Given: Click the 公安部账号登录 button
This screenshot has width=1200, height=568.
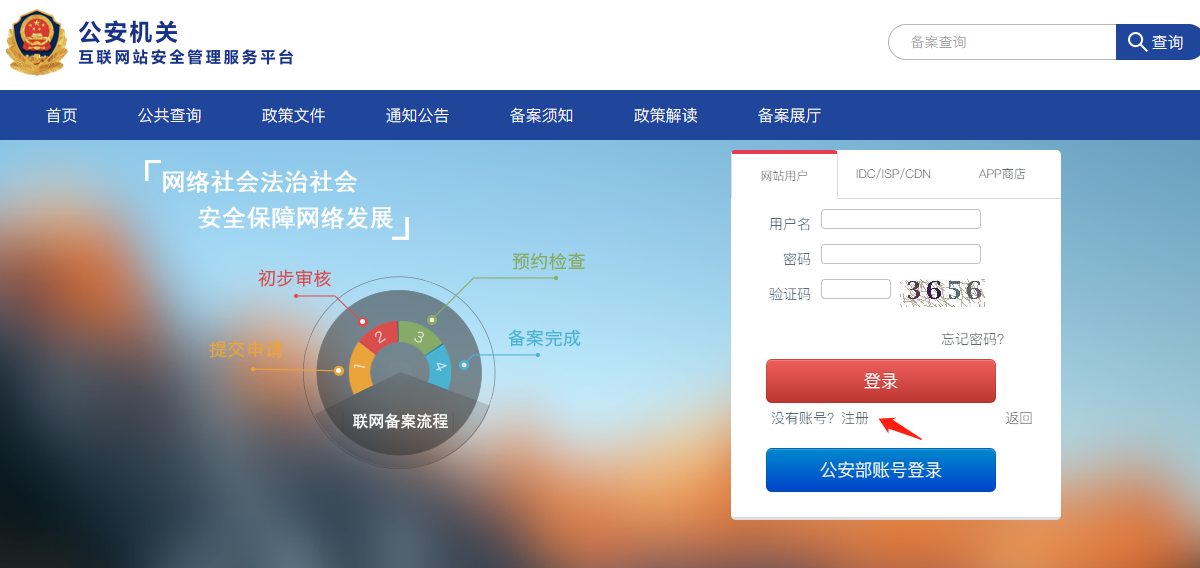Looking at the screenshot, I should (881, 470).
